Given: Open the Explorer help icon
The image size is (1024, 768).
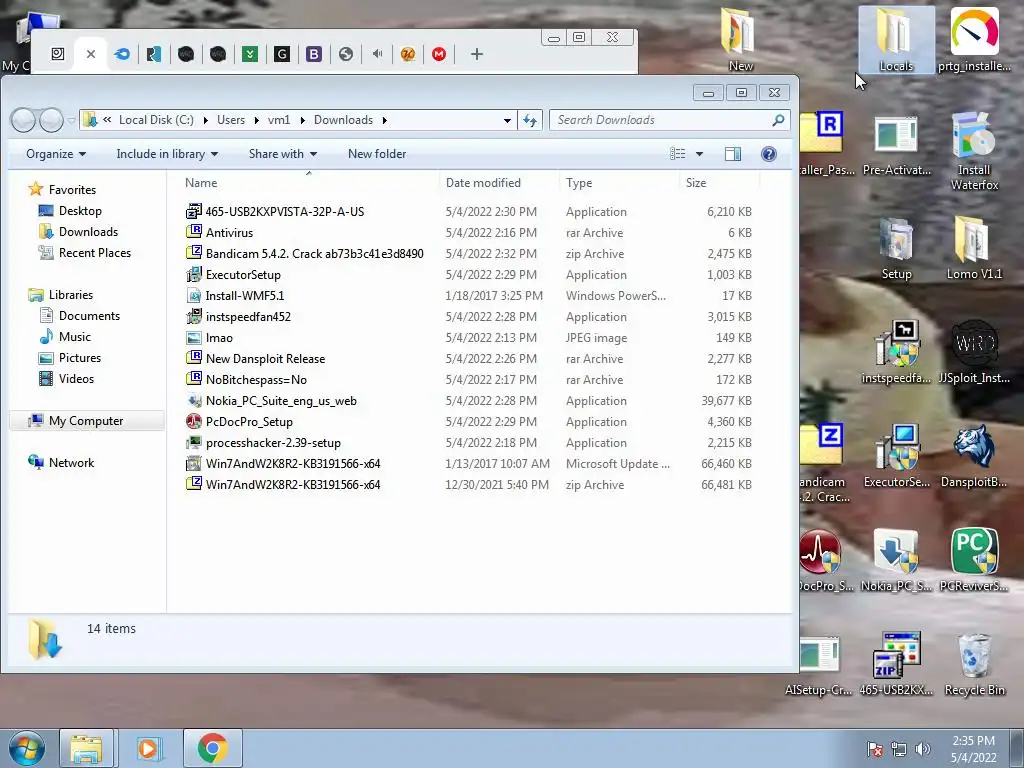Looking at the screenshot, I should 769,154.
